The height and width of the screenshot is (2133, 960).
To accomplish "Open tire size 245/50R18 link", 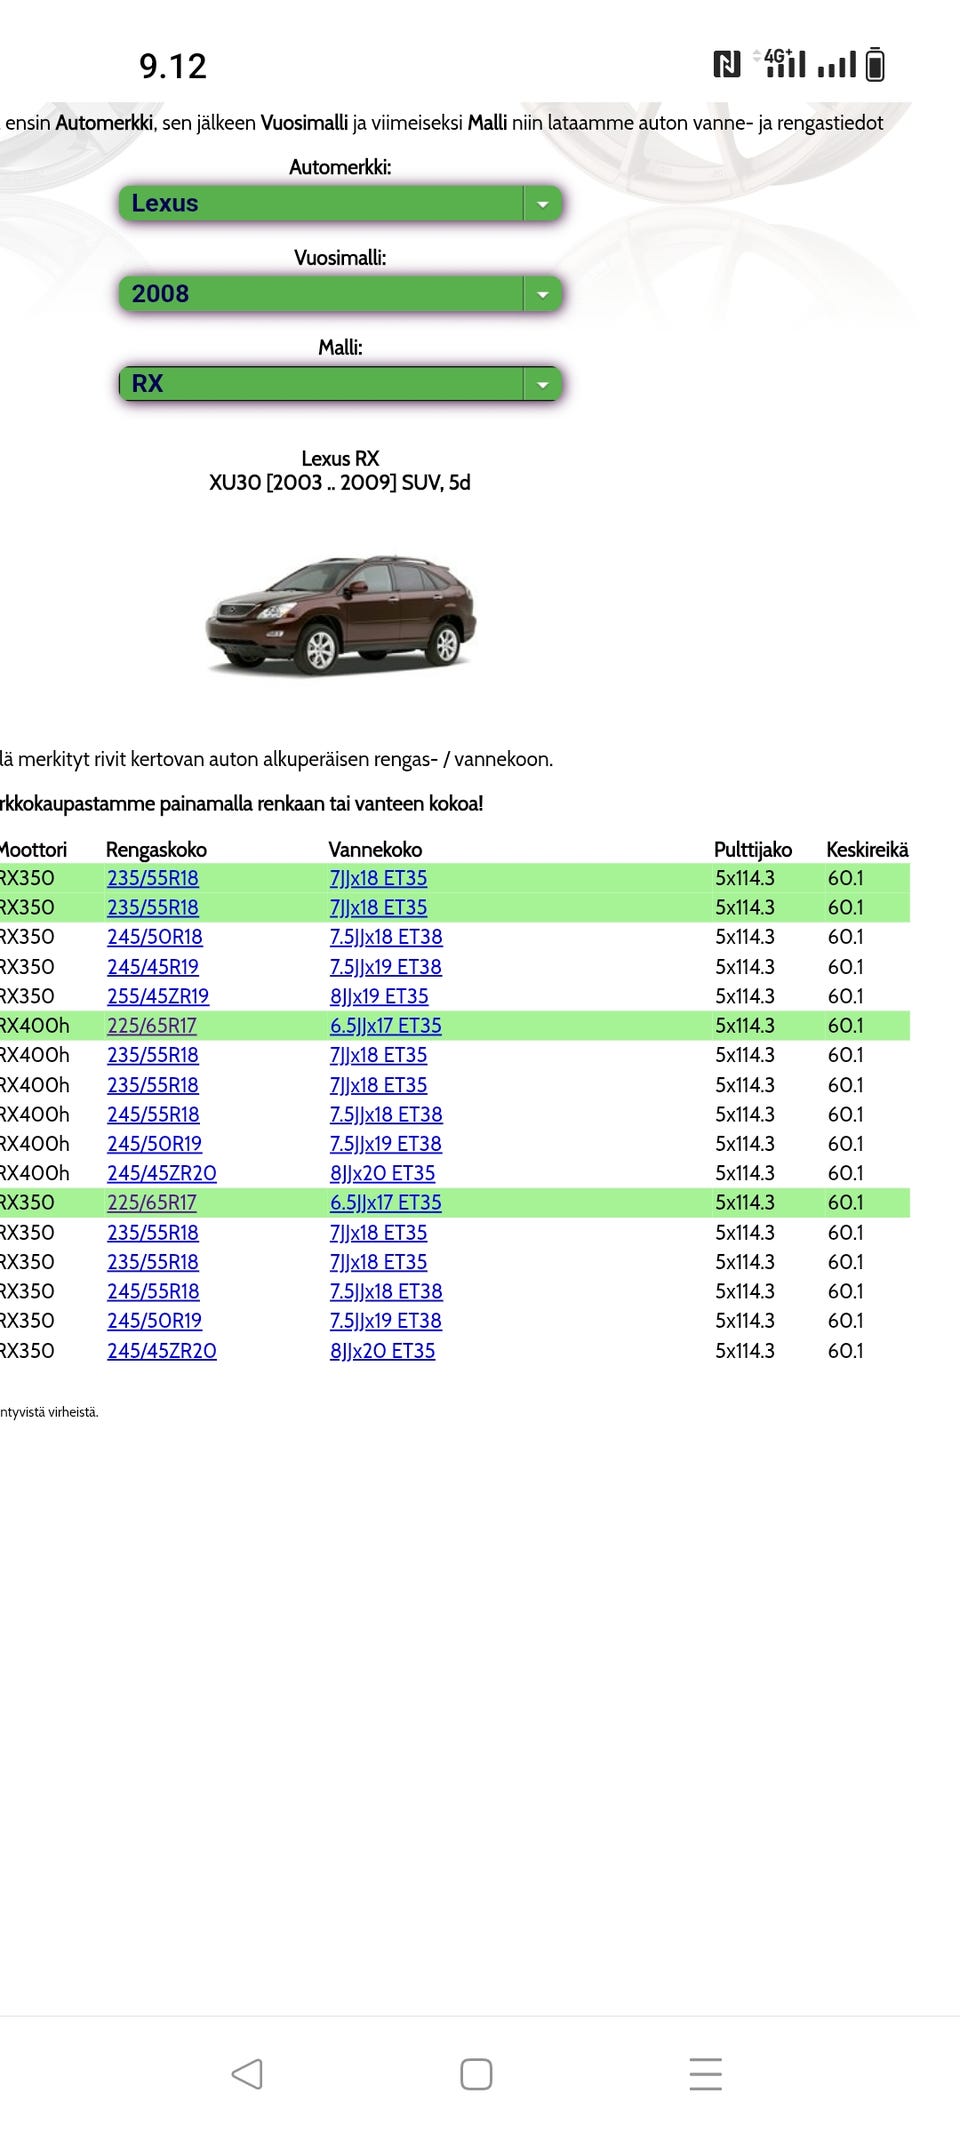I will pos(155,937).
